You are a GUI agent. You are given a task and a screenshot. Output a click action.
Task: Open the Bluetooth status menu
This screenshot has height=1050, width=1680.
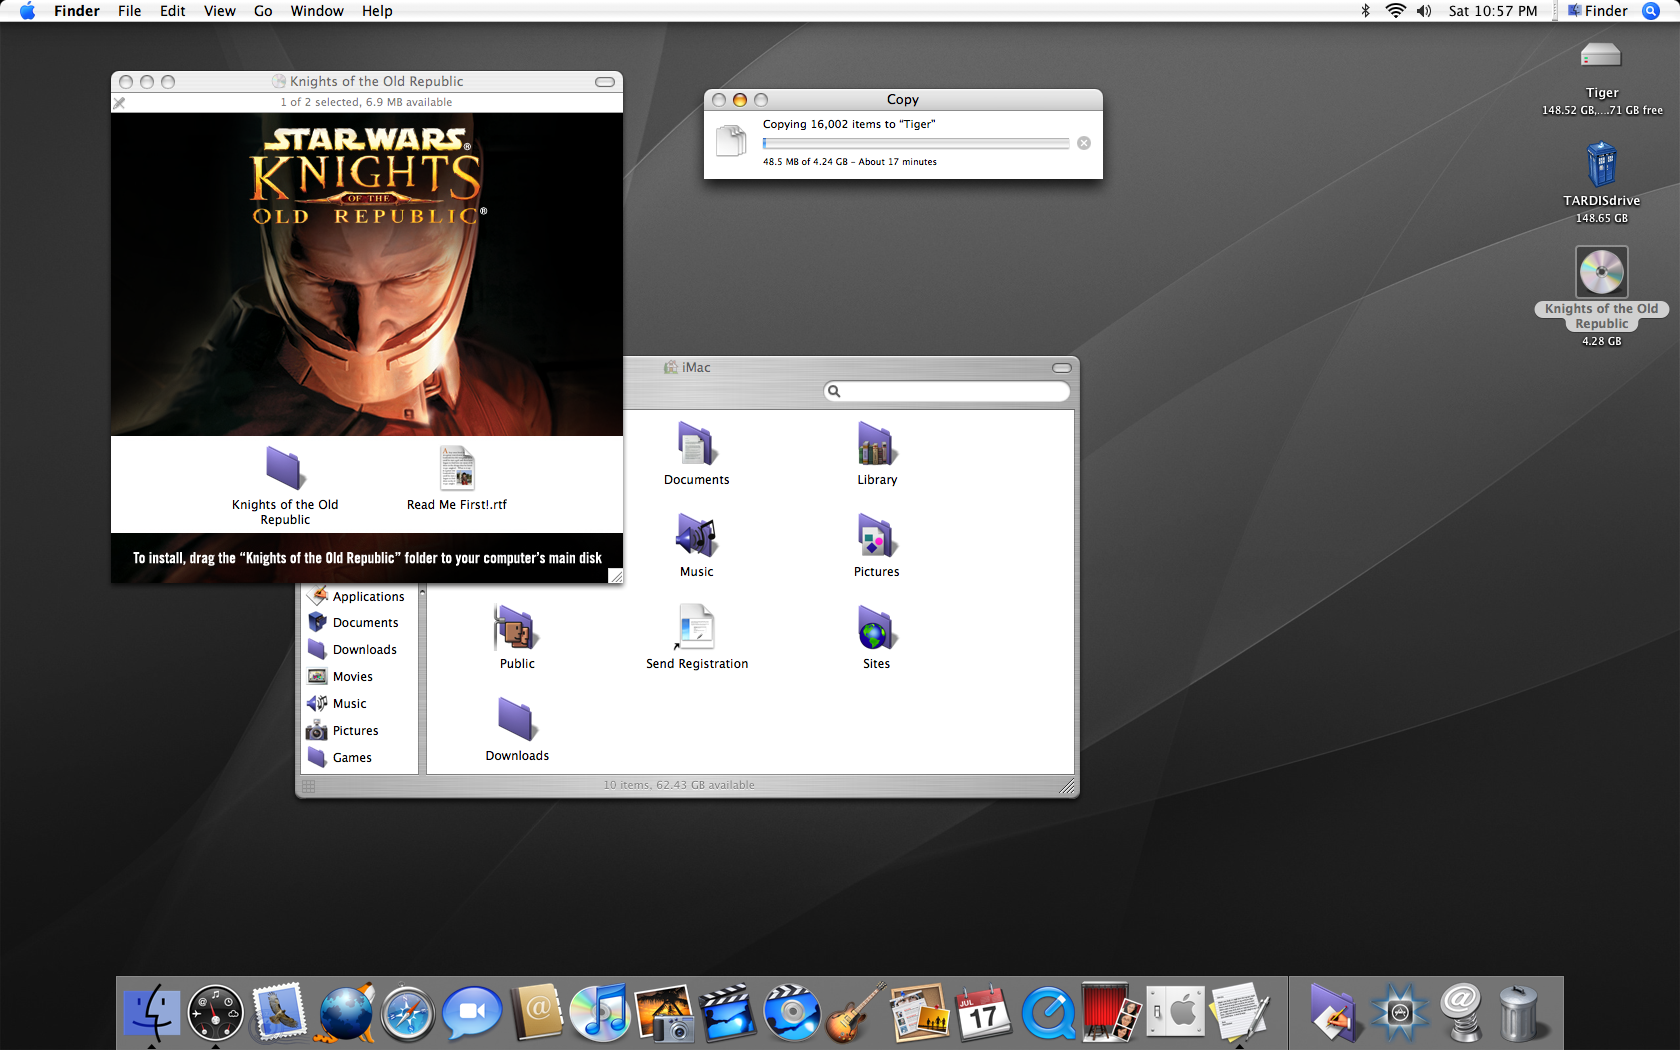click(1366, 11)
